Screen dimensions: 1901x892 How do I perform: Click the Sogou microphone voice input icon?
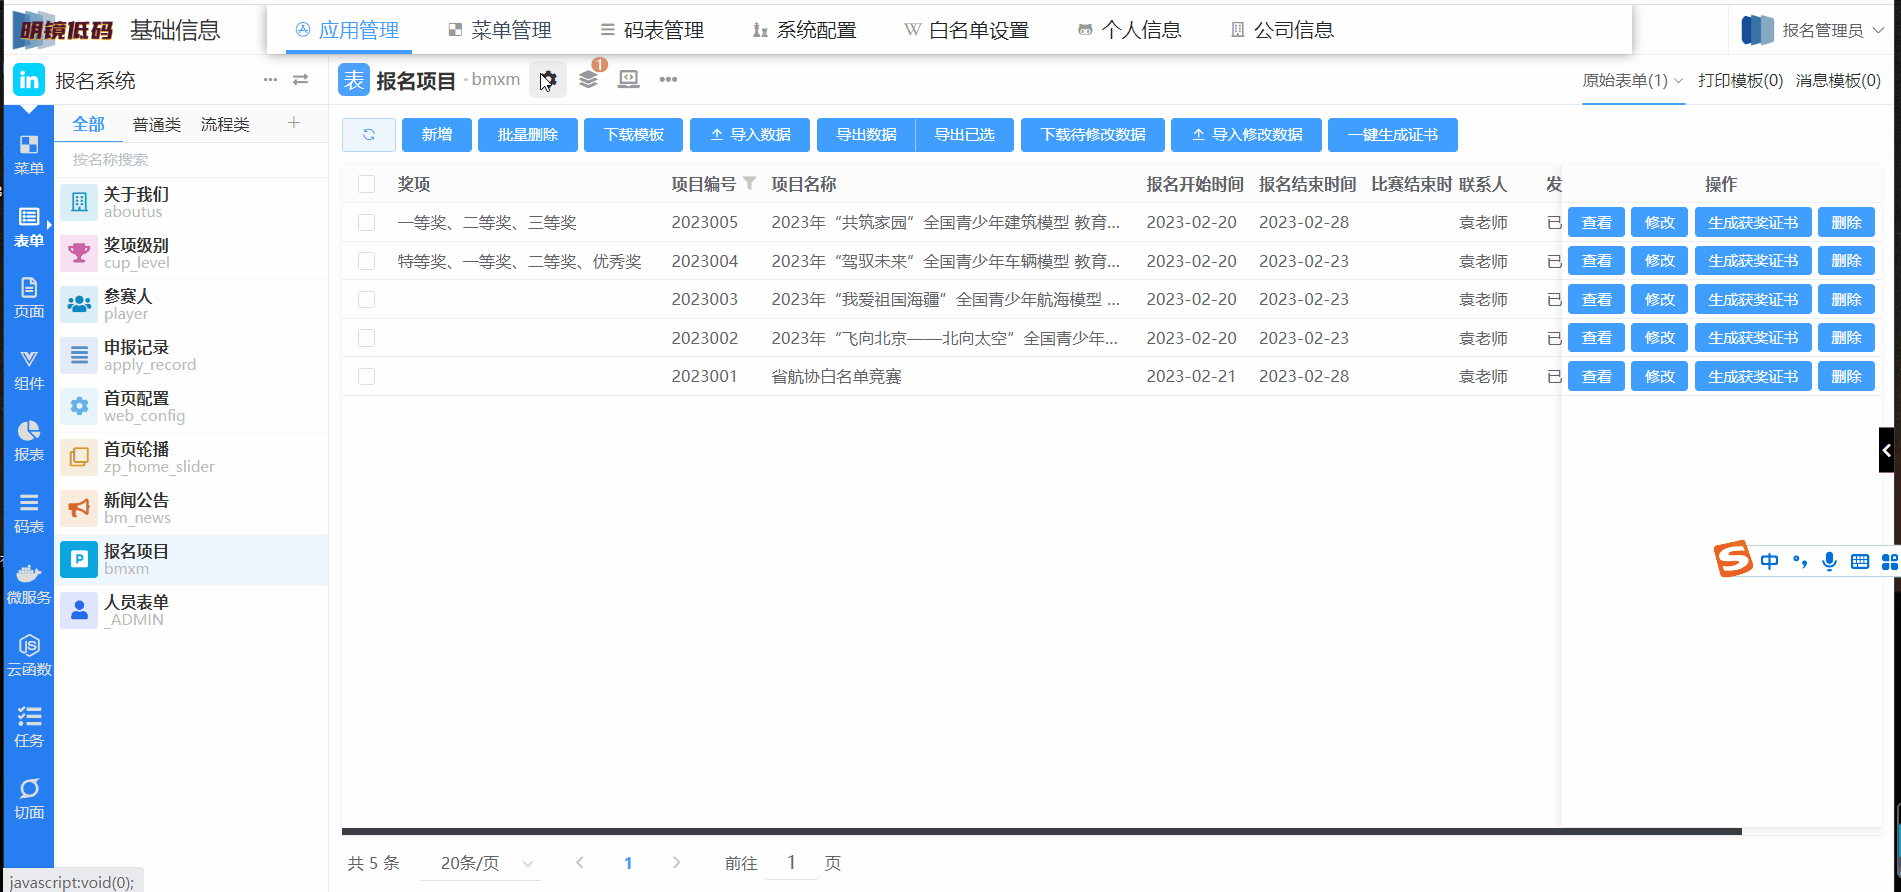(1829, 561)
